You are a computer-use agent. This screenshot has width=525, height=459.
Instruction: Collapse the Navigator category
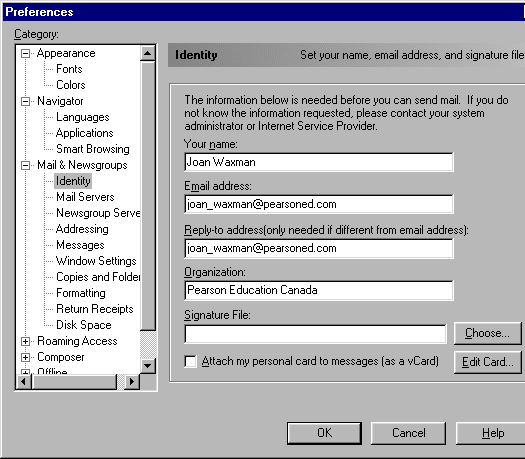25,101
